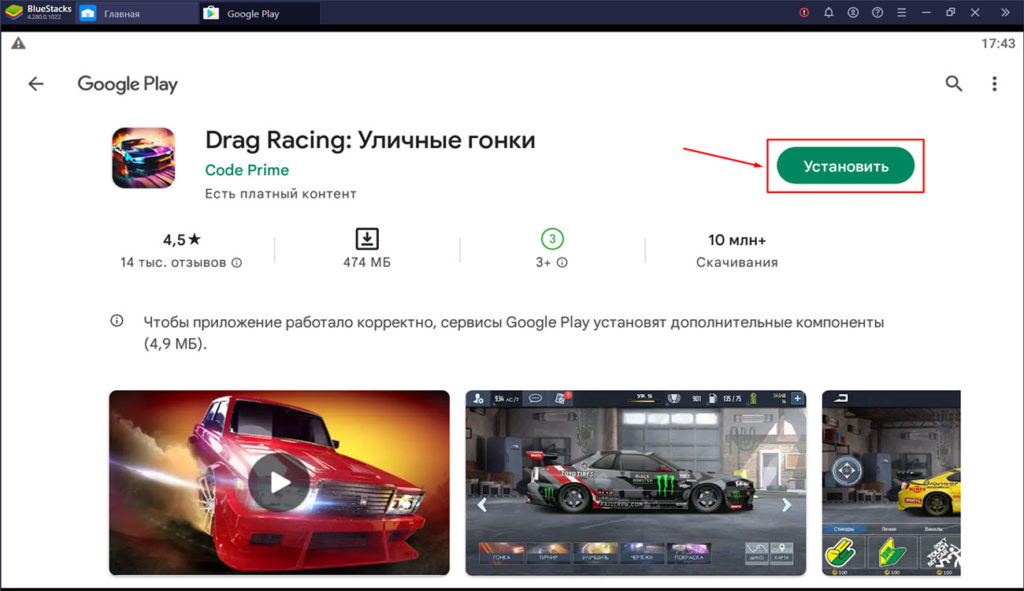Play the red car trailer video
1024x591 pixels.
(x=280, y=483)
